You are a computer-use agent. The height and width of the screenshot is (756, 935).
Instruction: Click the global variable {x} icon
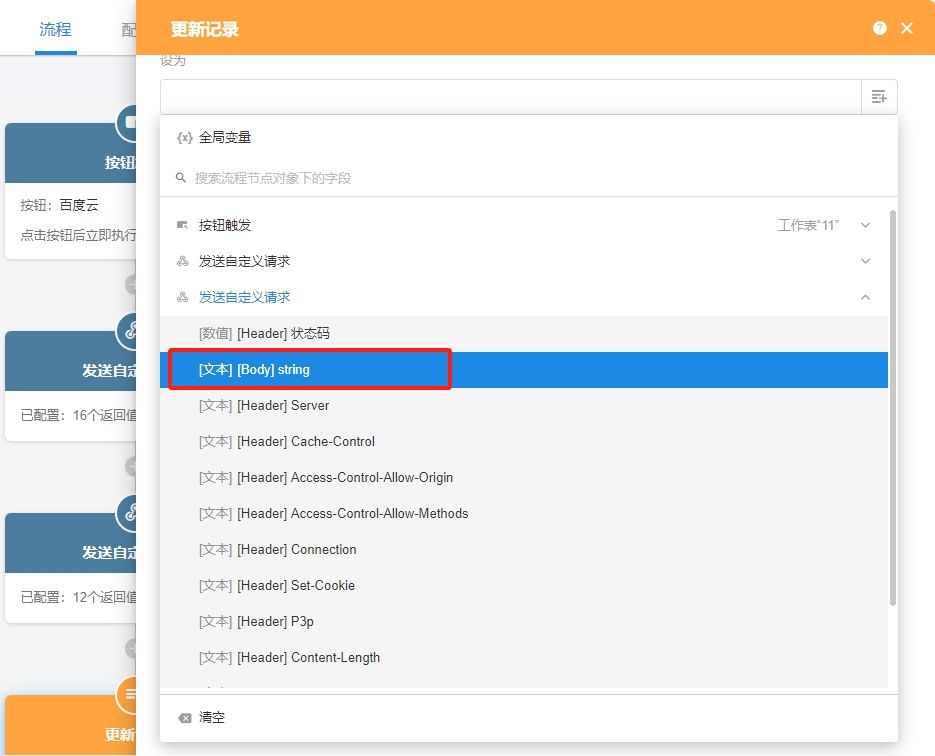click(x=182, y=137)
